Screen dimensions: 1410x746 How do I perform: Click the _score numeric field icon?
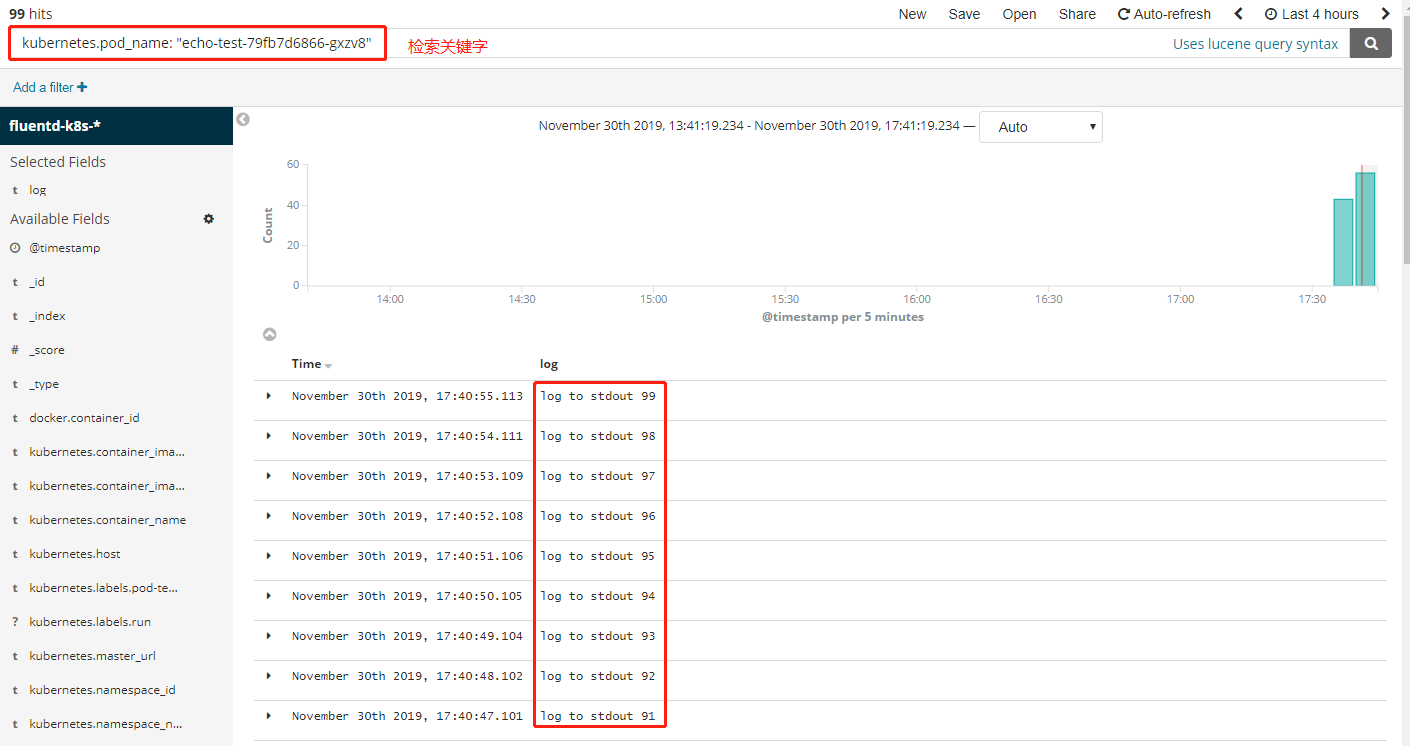(14, 349)
